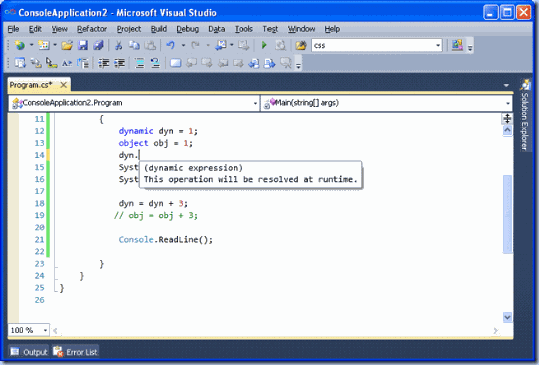Toggle the Solution Explorer side panel

(525, 115)
